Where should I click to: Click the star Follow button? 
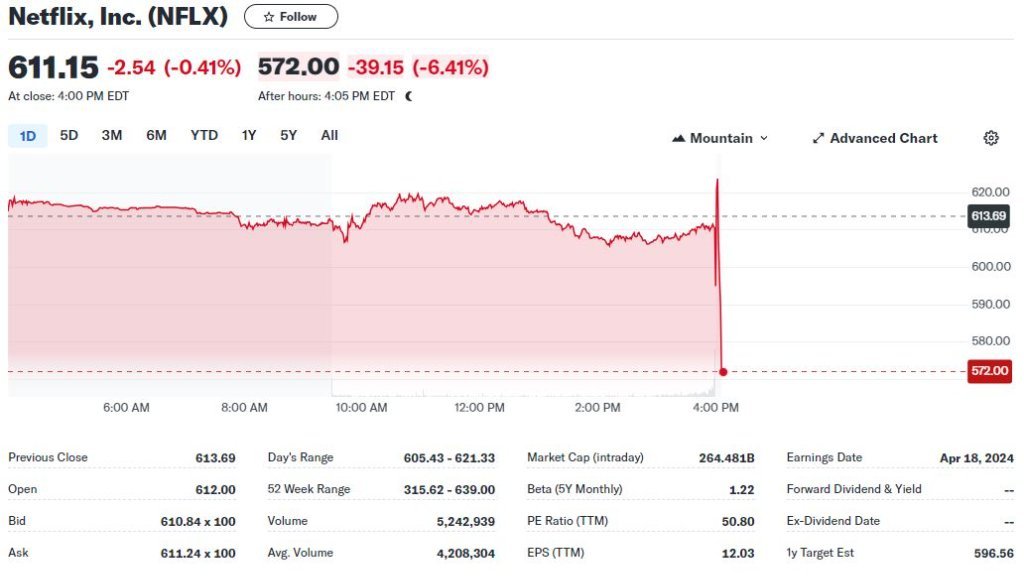point(291,17)
